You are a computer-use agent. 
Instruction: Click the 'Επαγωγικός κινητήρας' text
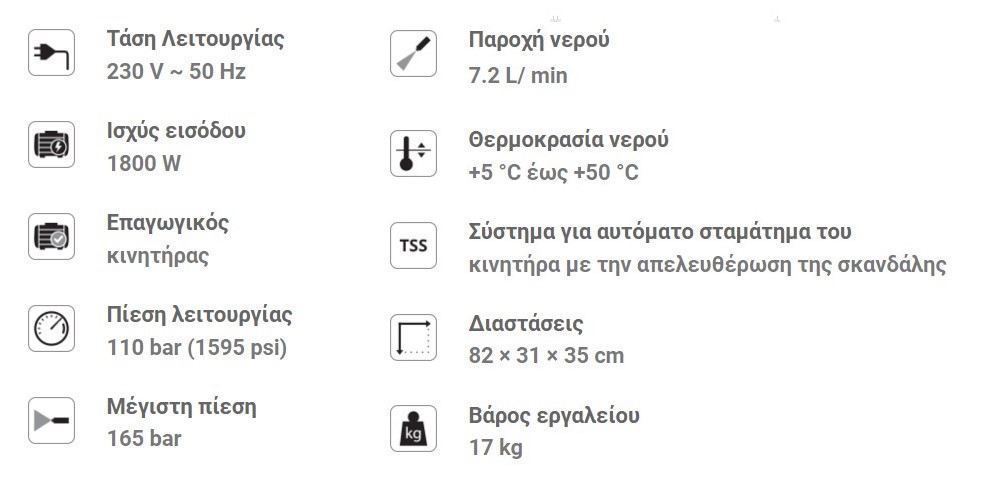click(168, 238)
